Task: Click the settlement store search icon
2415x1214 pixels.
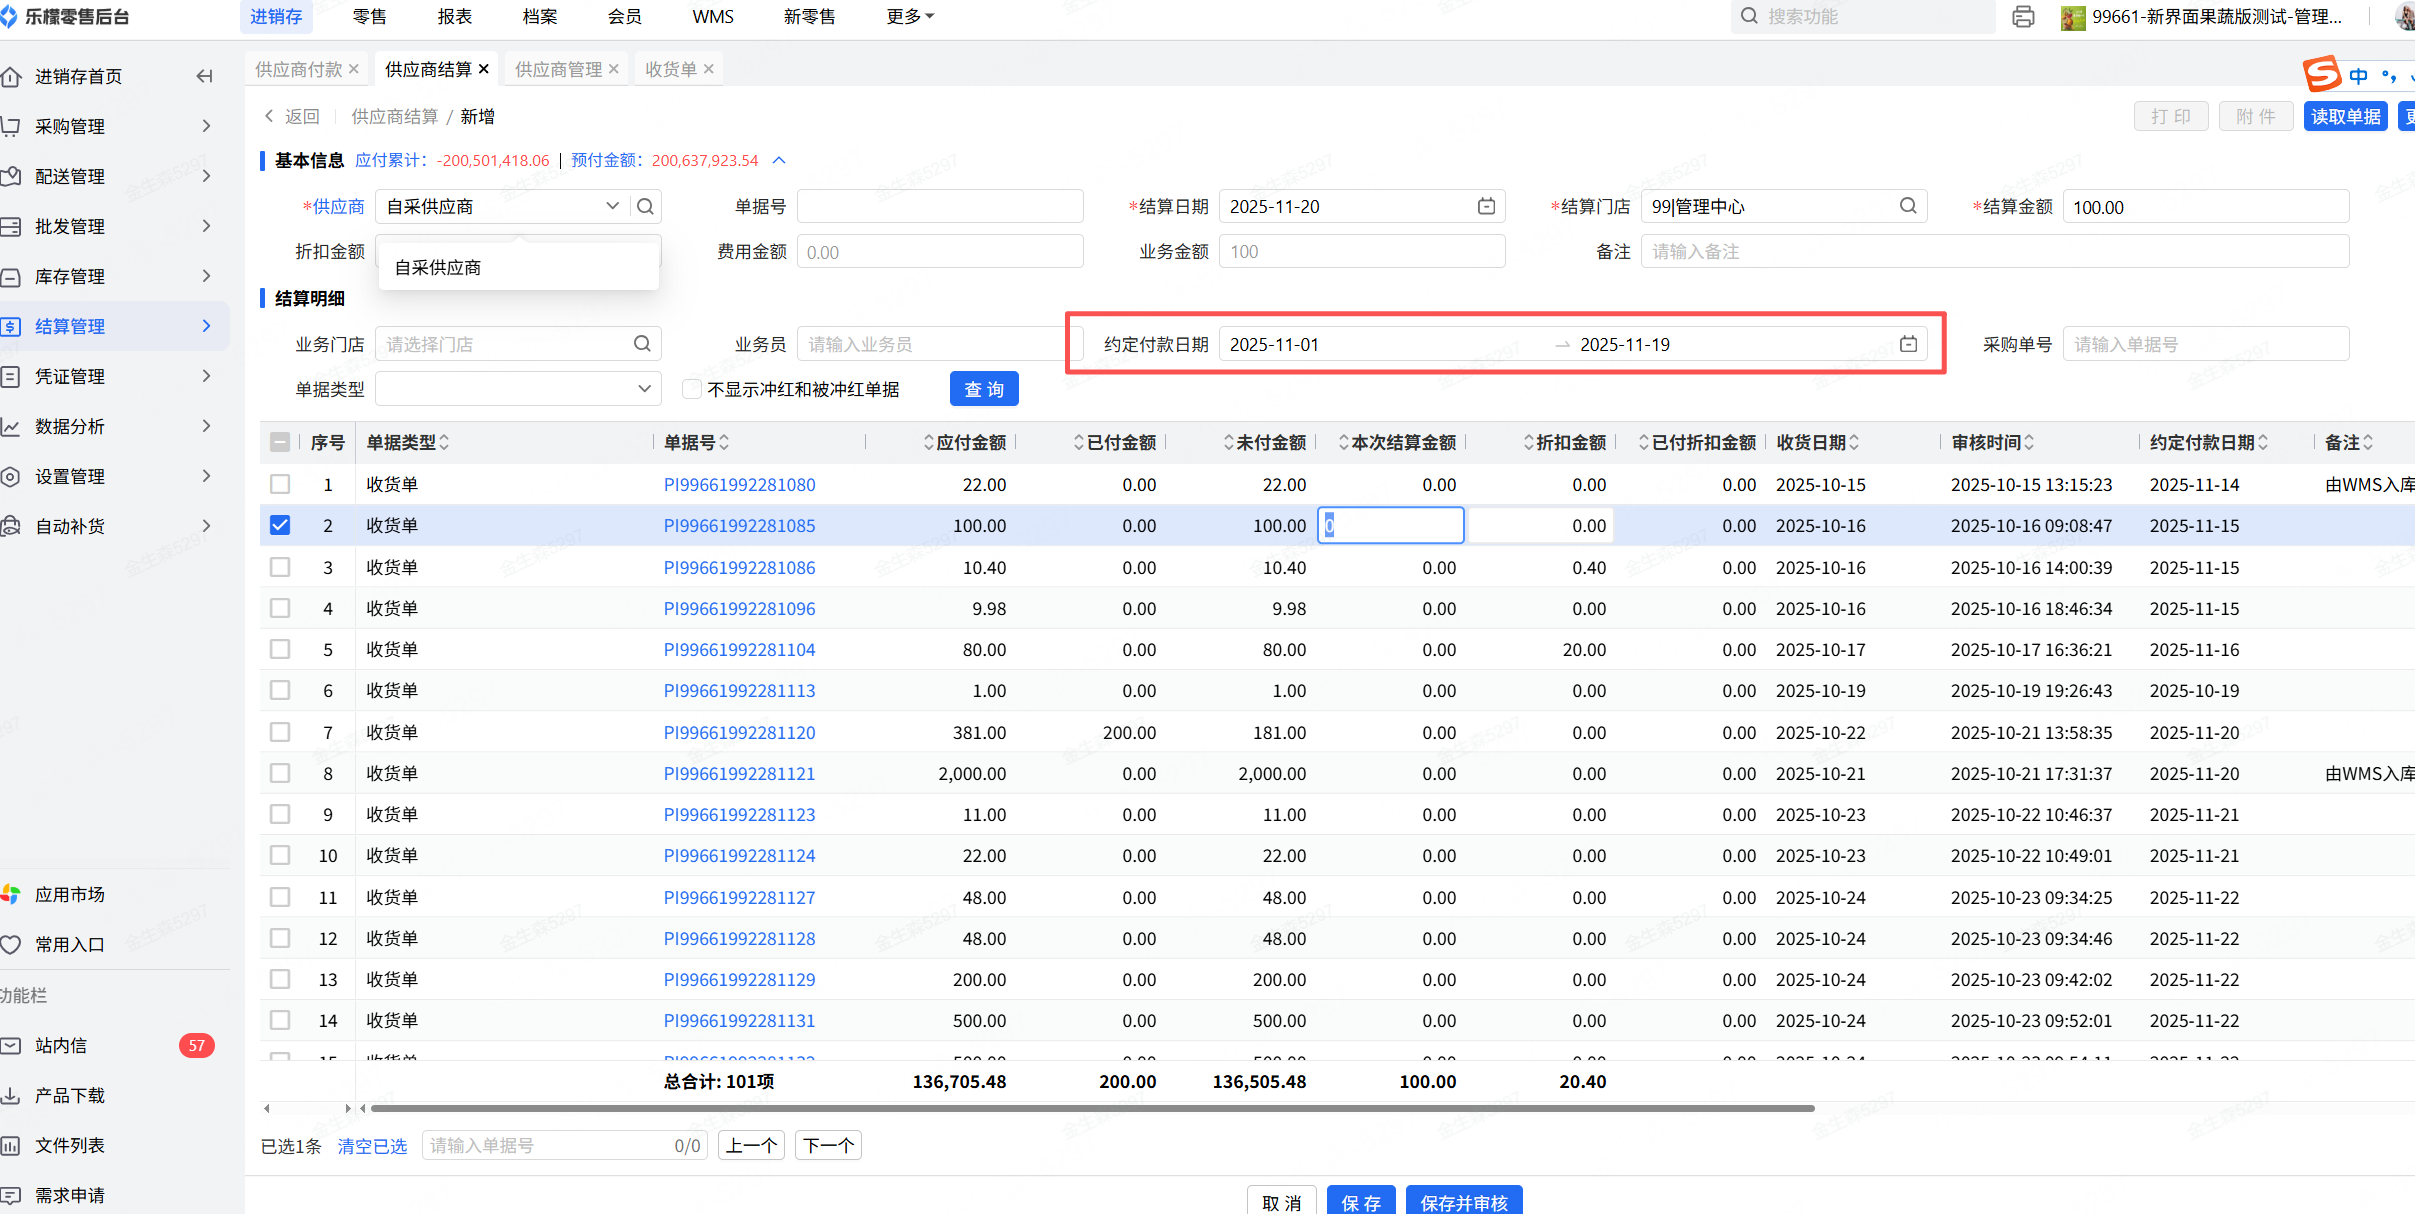Action: (x=1908, y=206)
